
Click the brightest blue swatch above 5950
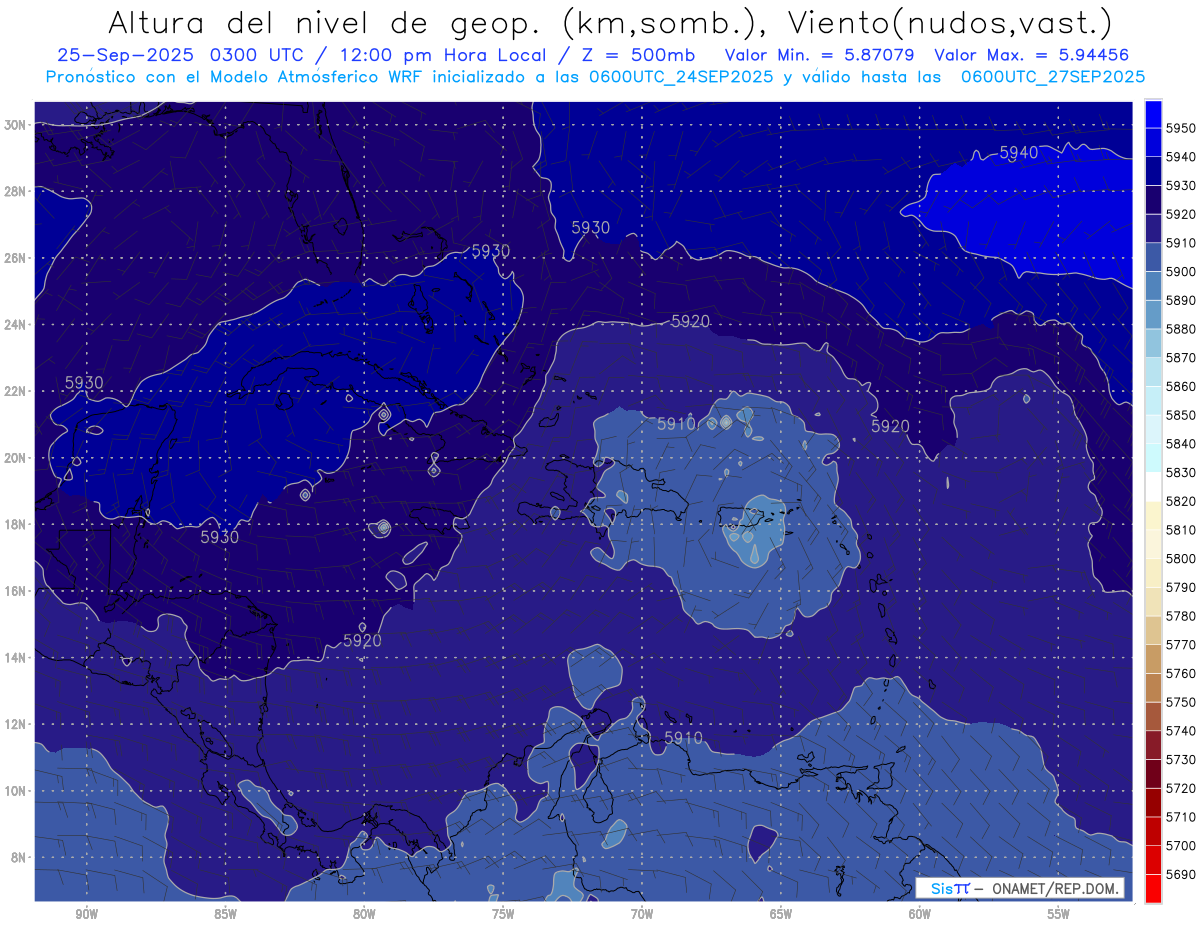pyautogui.click(x=1153, y=113)
